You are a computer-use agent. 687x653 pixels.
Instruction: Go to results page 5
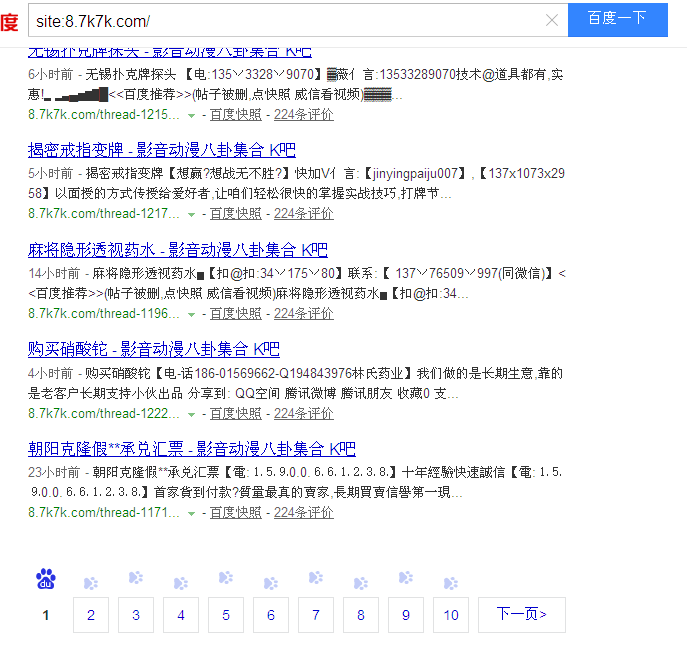226,614
